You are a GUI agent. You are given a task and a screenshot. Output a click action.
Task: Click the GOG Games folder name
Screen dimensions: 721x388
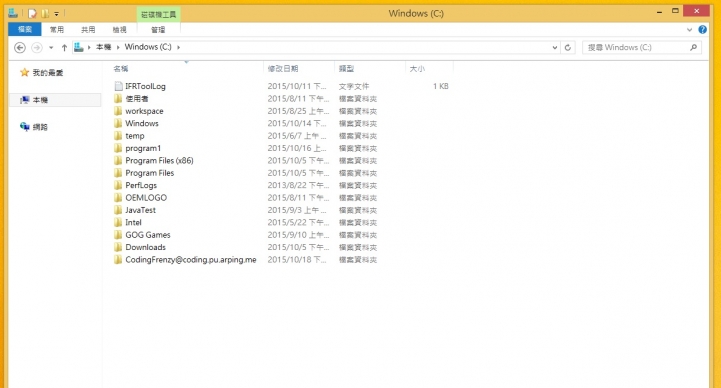[x=148, y=235]
